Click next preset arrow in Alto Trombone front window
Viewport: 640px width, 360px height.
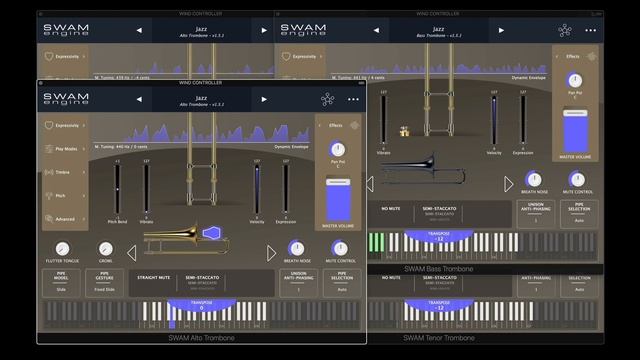(x=264, y=99)
